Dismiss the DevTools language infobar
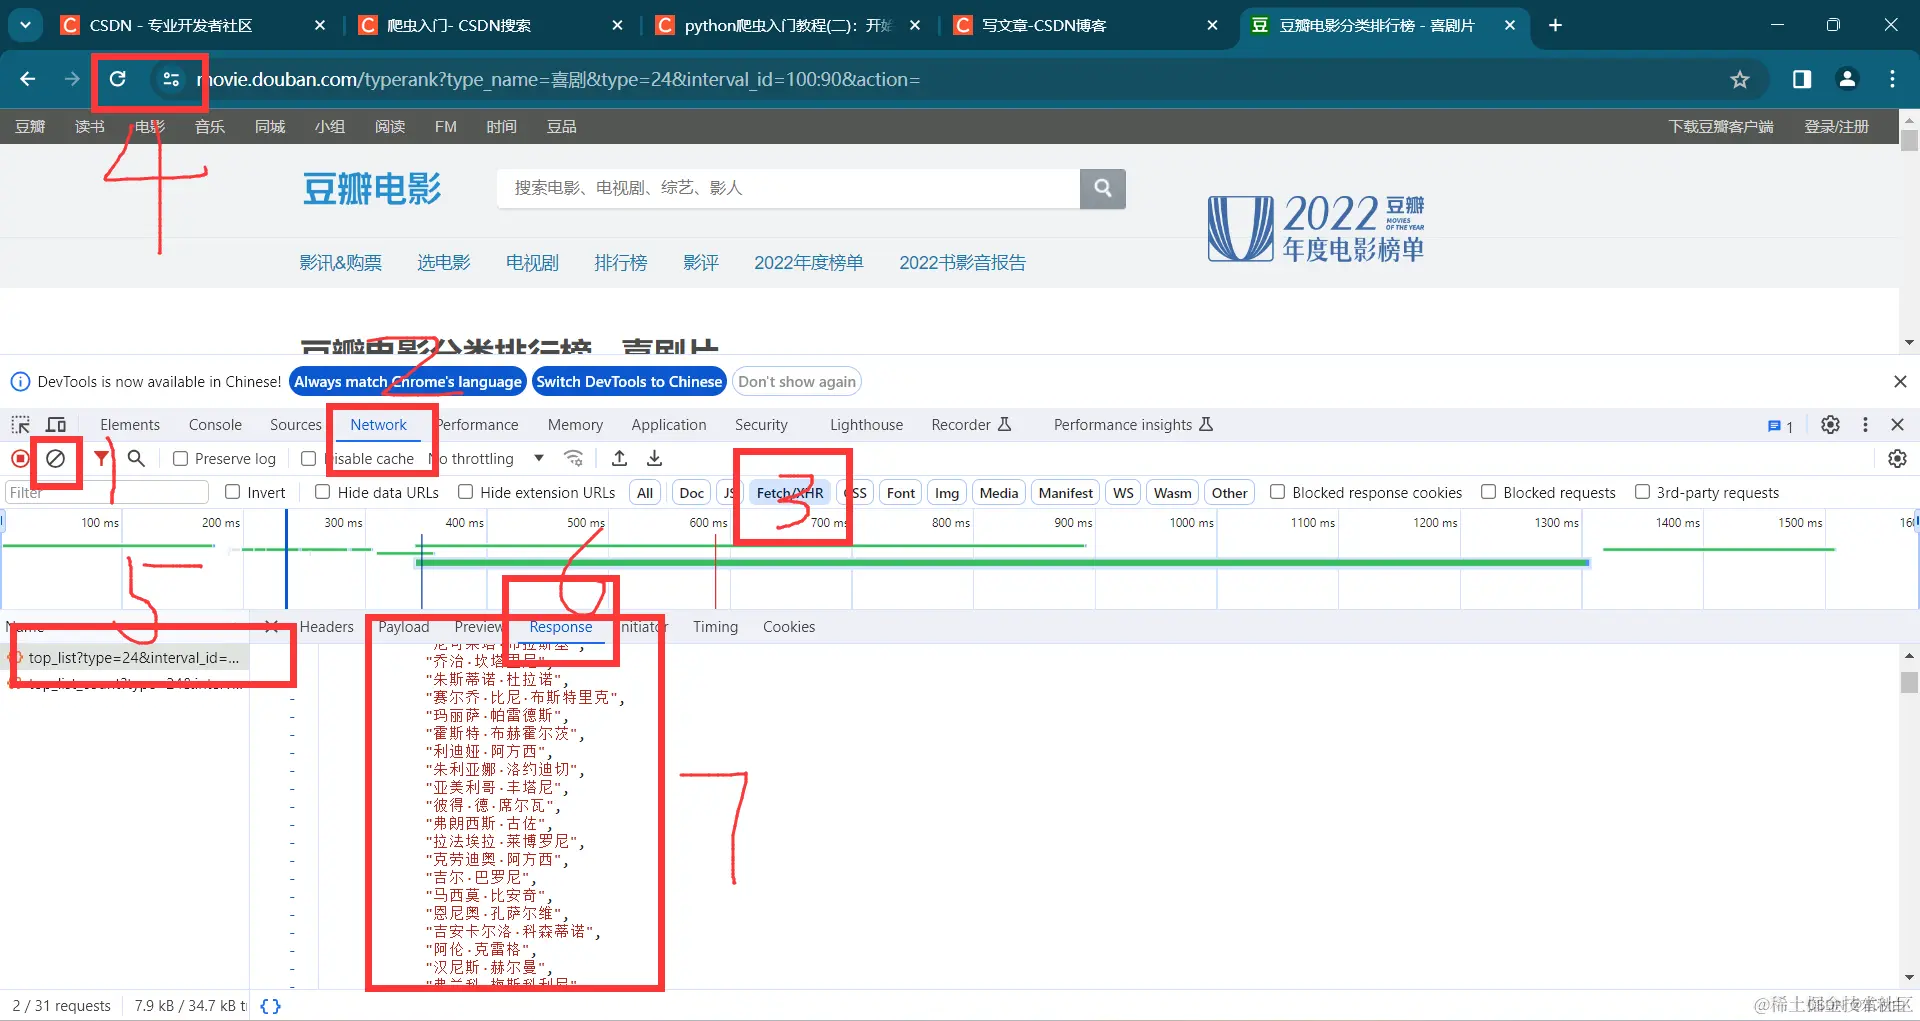Viewport: 1920px width, 1021px height. pyautogui.click(x=1900, y=382)
